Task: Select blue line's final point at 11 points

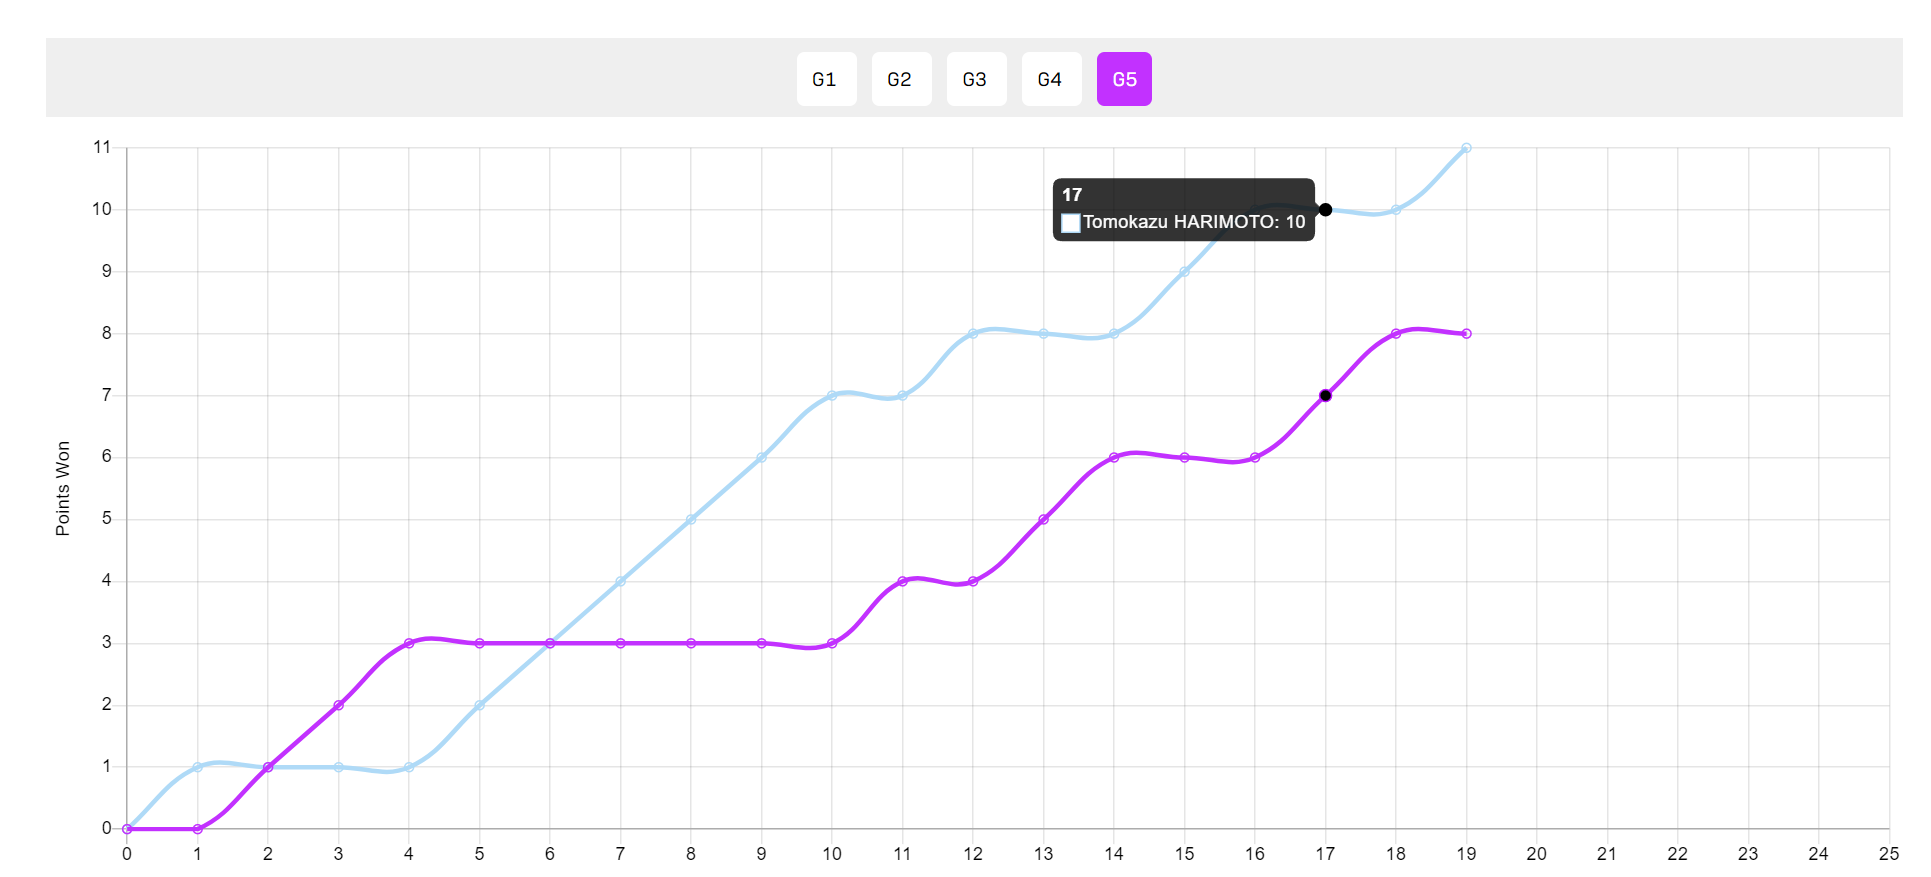Action: 1466,148
